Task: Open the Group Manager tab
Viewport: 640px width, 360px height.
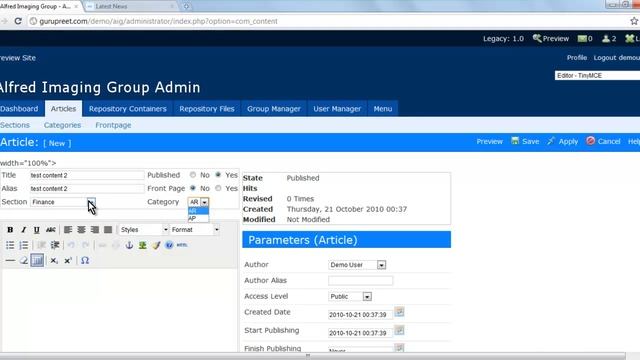Action: pyautogui.click(x=274, y=109)
